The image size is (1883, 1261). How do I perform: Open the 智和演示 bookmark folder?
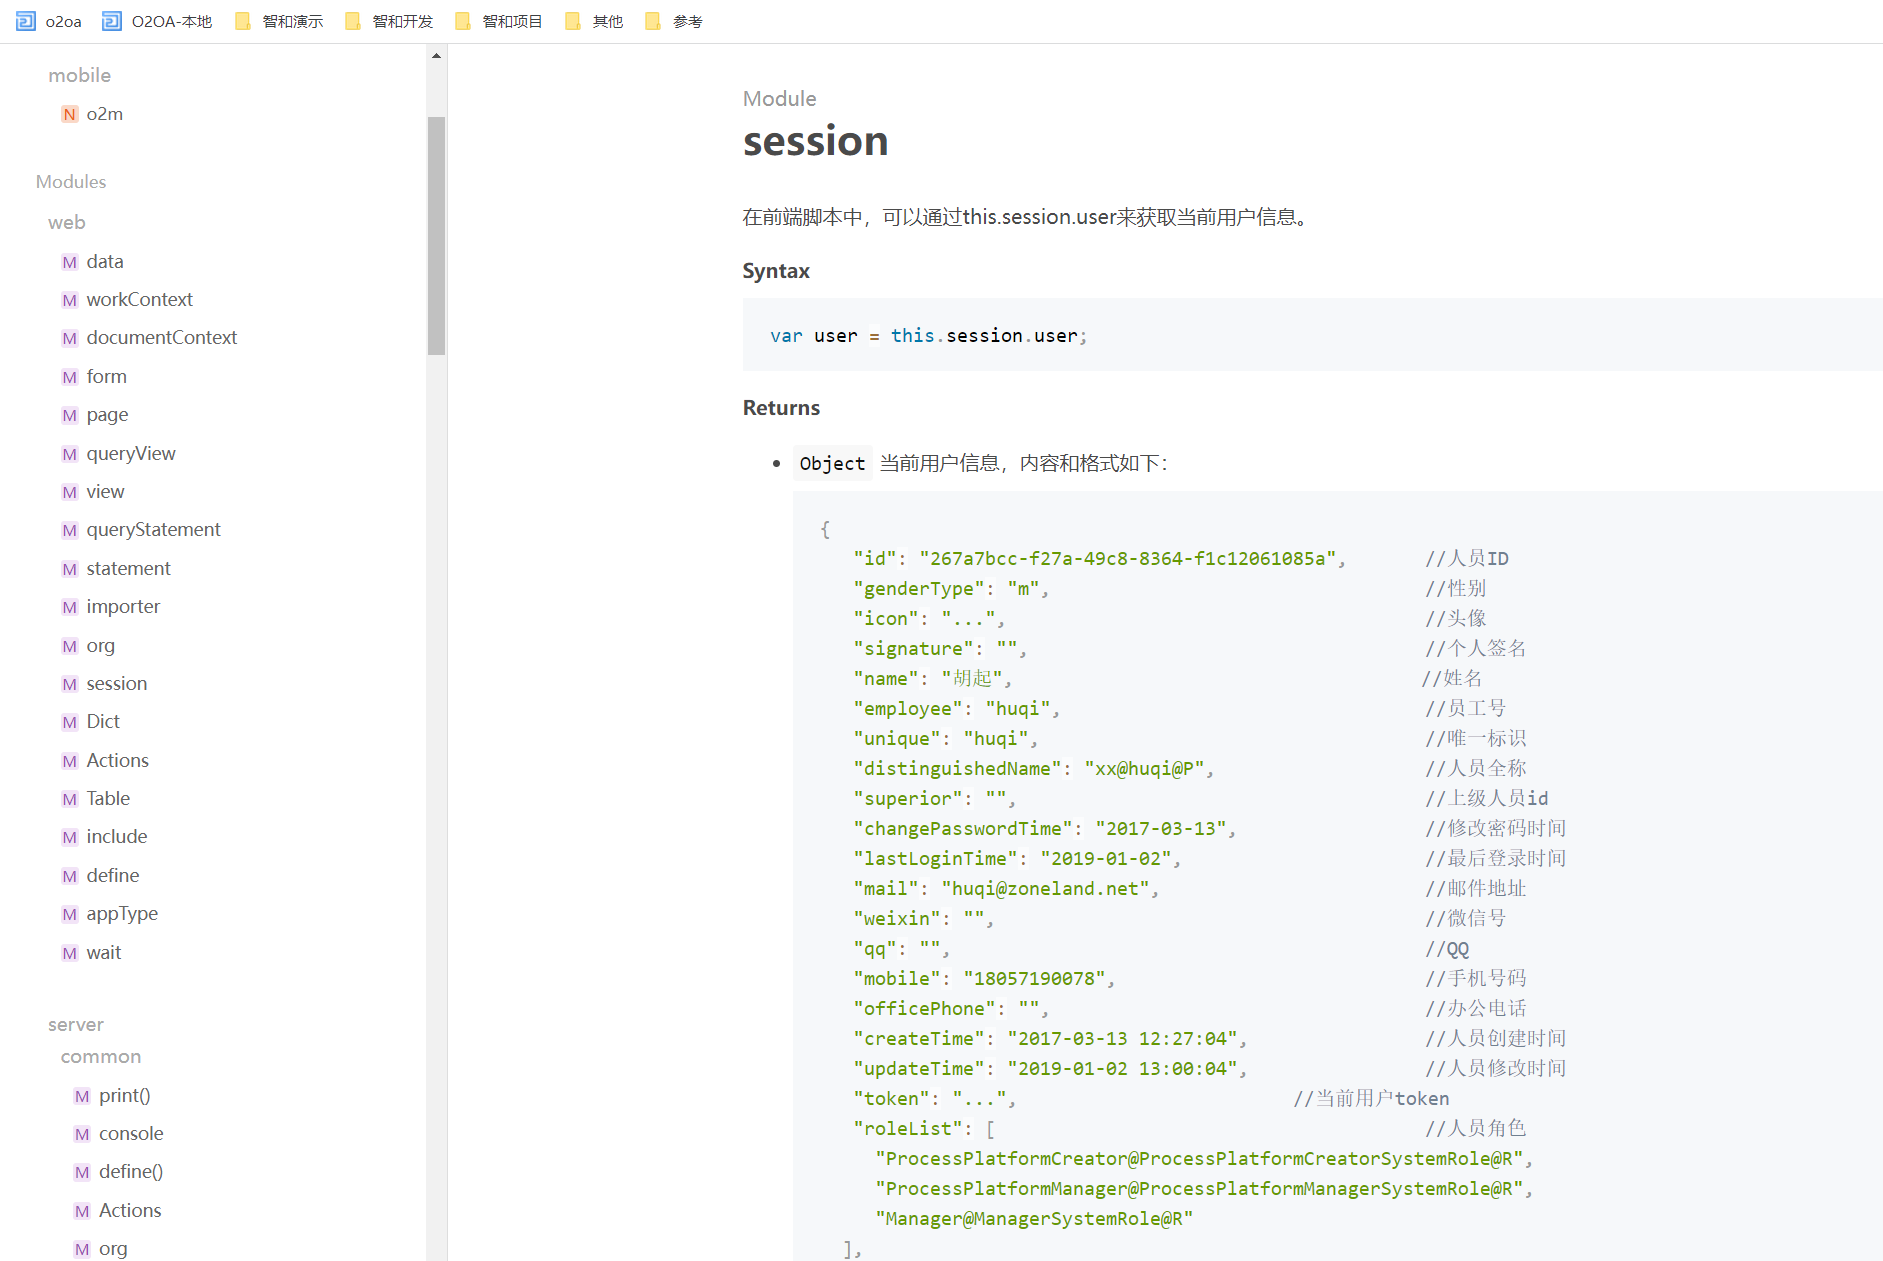click(279, 21)
